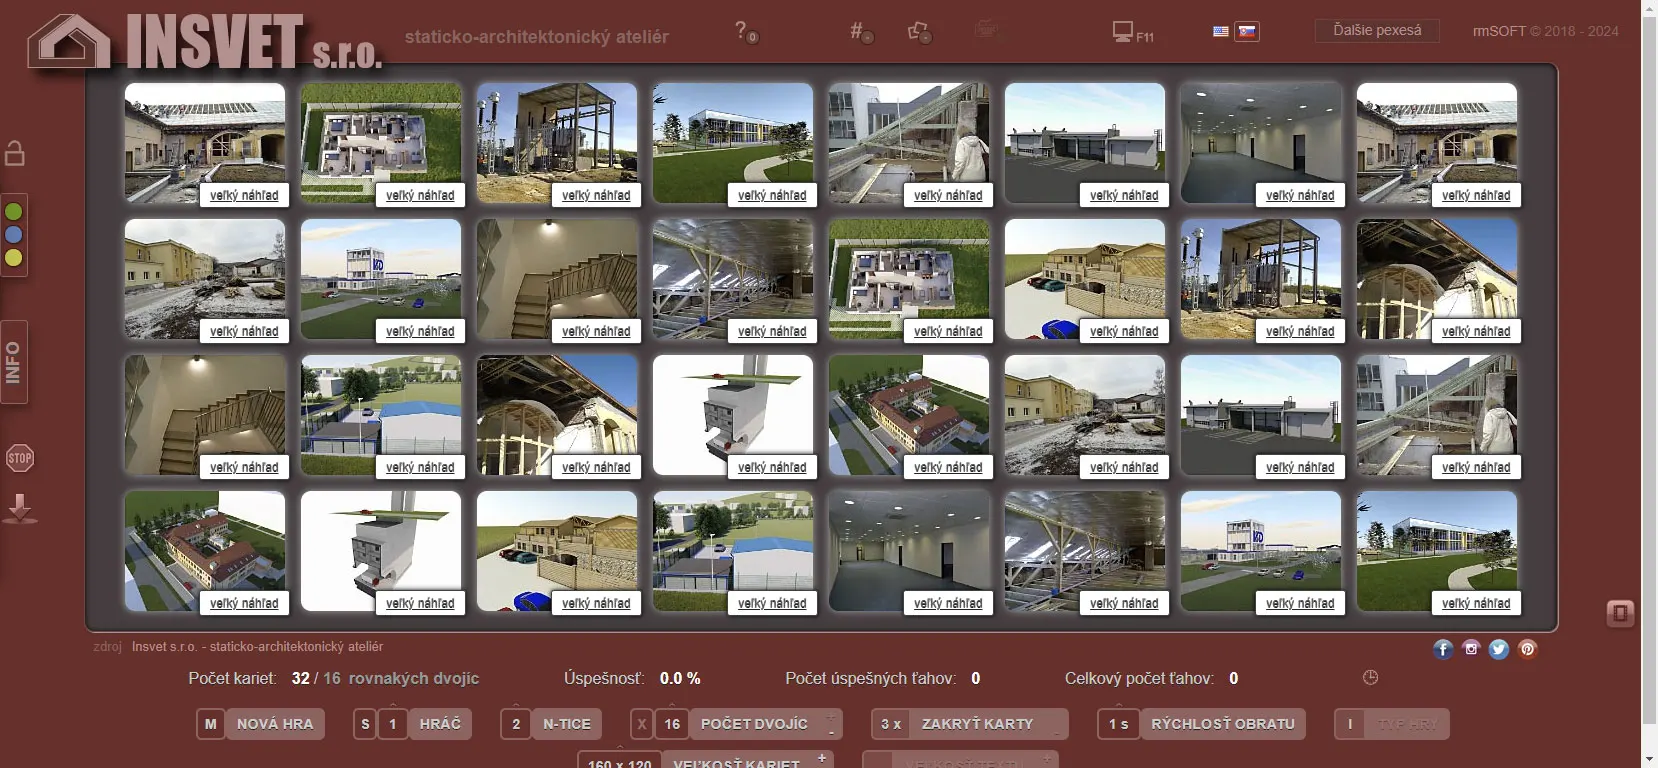Viewport: 1658px width, 768px height.
Task: Open the RÝCHLOSŤ OBRATU speed selector
Action: click(1221, 724)
